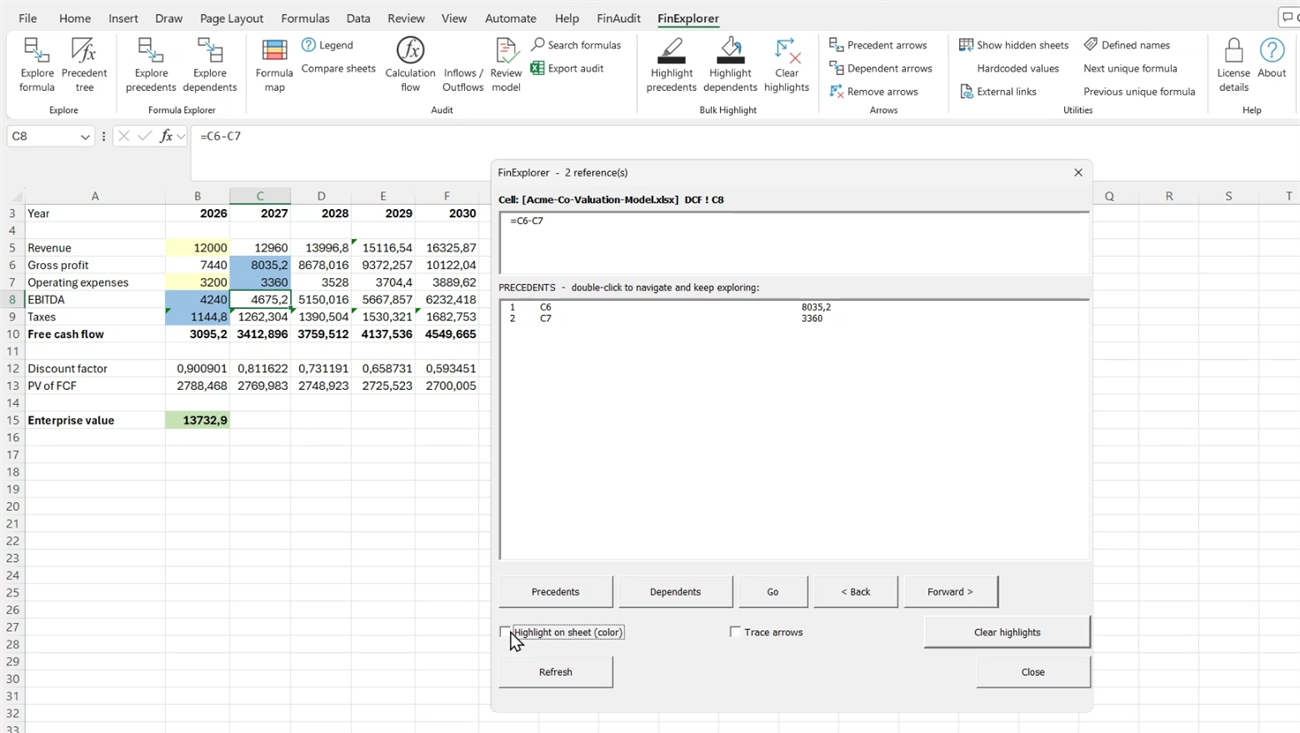This screenshot has height=733, width=1300.
Task: Click Show hidden sheets
Action: 1013,45
